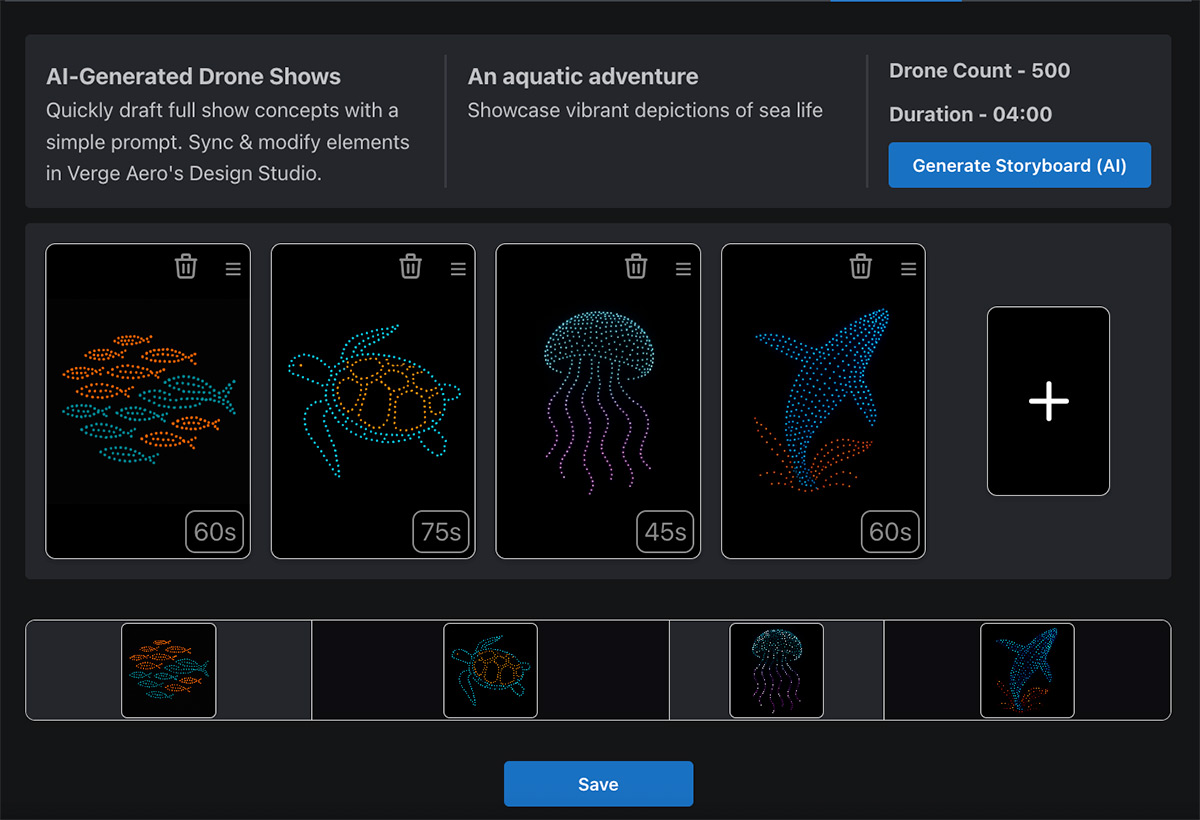Viewport: 1200px width, 820px height.
Task: Click the An aquatic adventure prompt title
Action: [583, 77]
